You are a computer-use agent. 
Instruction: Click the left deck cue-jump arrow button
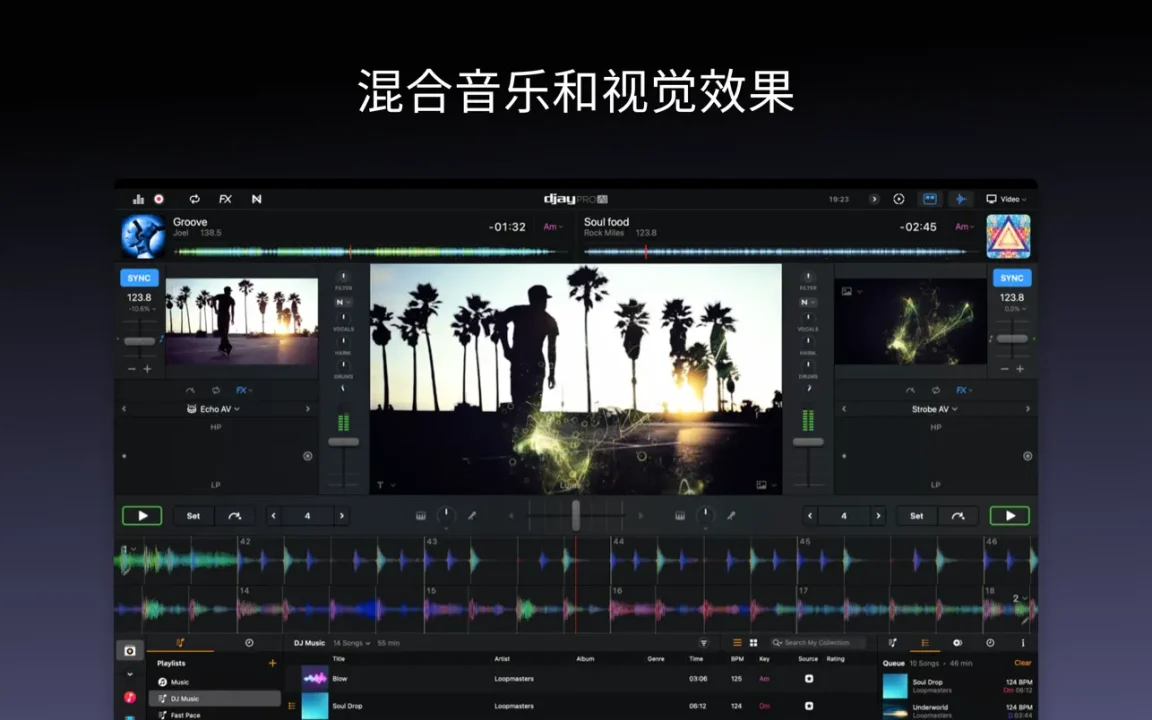click(x=234, y=516)
